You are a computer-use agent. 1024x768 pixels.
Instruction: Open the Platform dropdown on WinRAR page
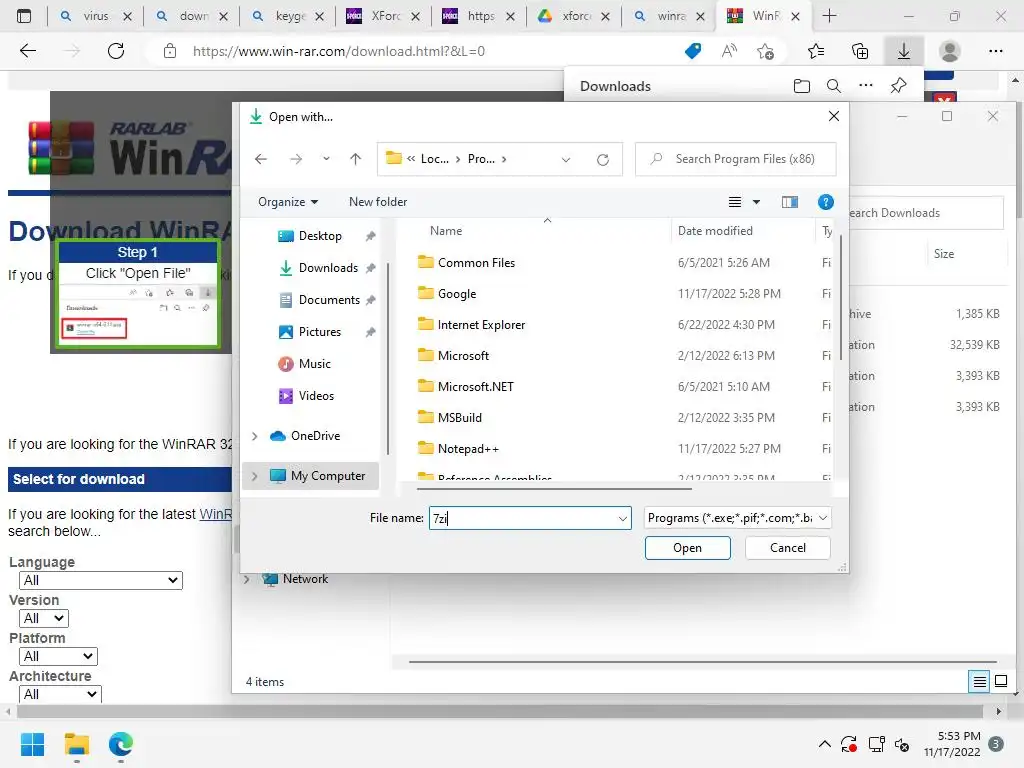pos(59,656)
